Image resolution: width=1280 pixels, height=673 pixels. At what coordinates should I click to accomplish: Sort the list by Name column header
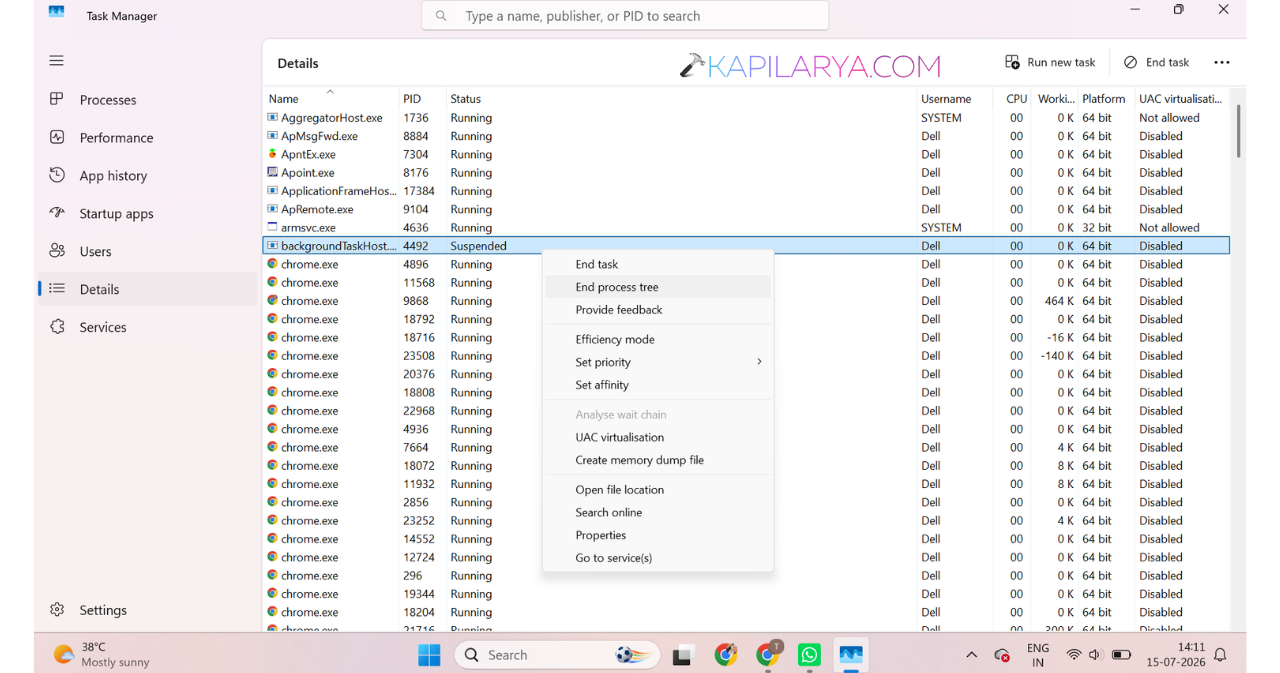tap(284, 99)
